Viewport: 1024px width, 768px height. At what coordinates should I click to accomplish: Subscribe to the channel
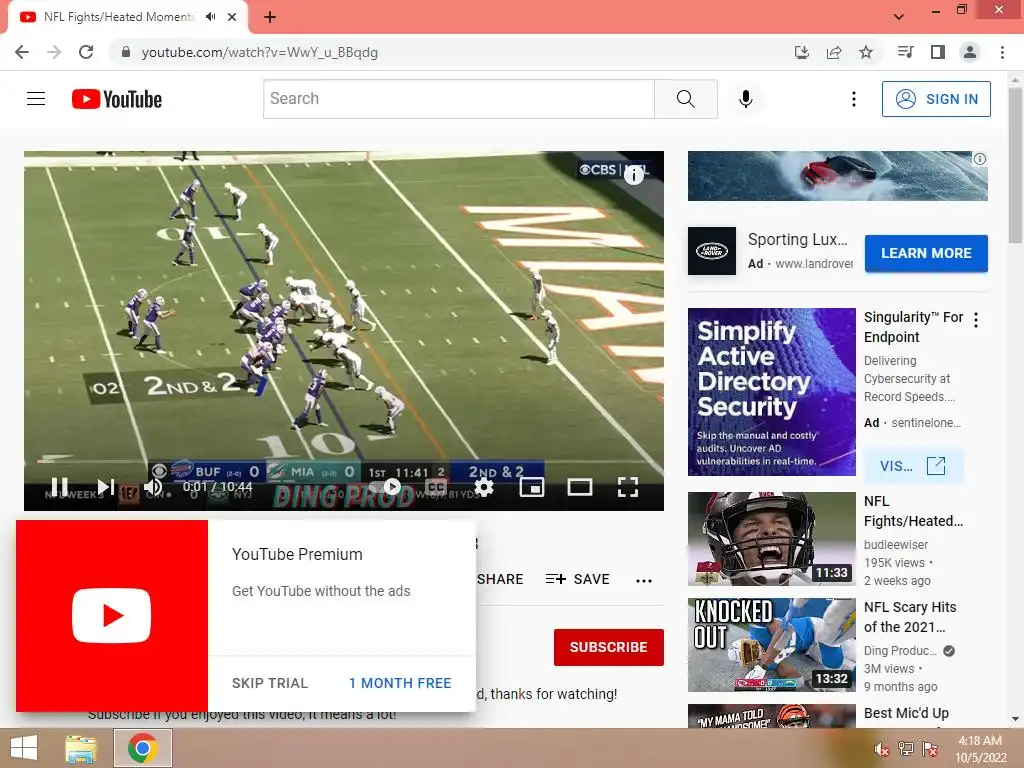coord(609,647)
